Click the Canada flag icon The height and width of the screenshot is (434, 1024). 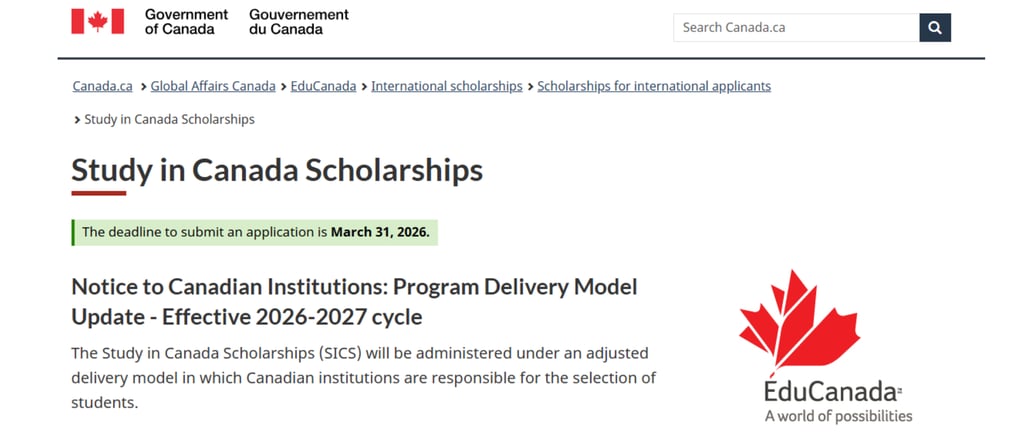pyautogui.click(x=97, y=21)
